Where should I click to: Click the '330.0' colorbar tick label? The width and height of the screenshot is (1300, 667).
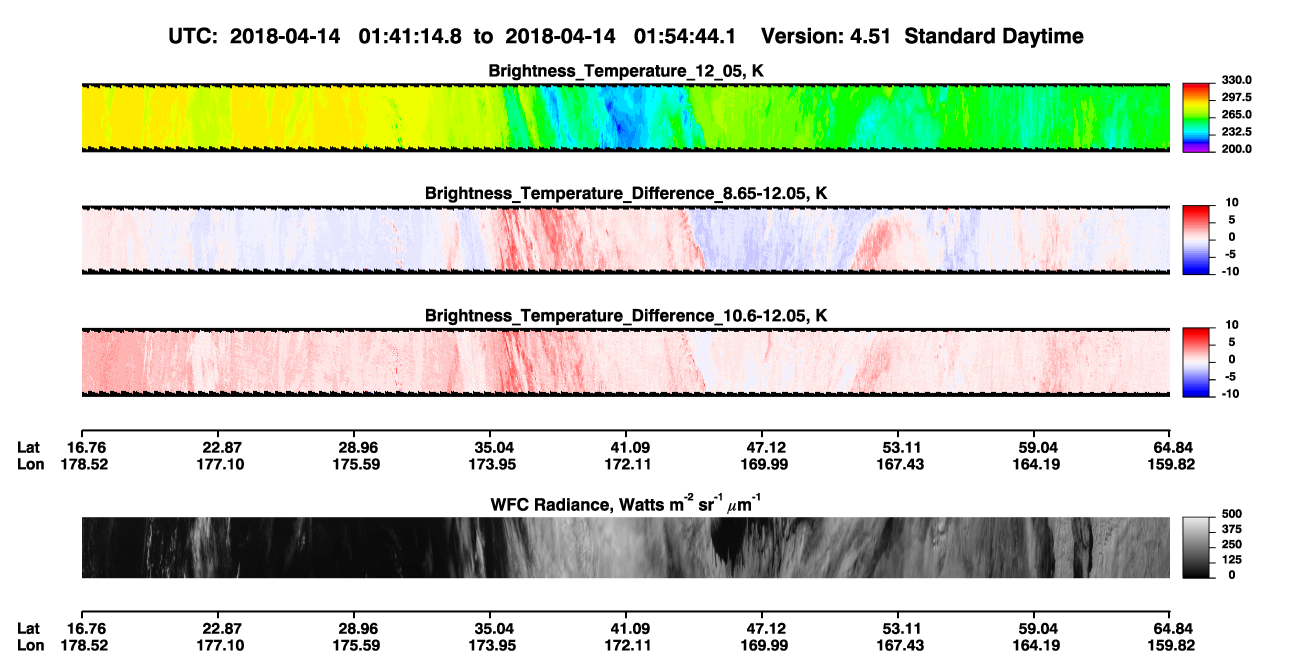pos(1238,80)
